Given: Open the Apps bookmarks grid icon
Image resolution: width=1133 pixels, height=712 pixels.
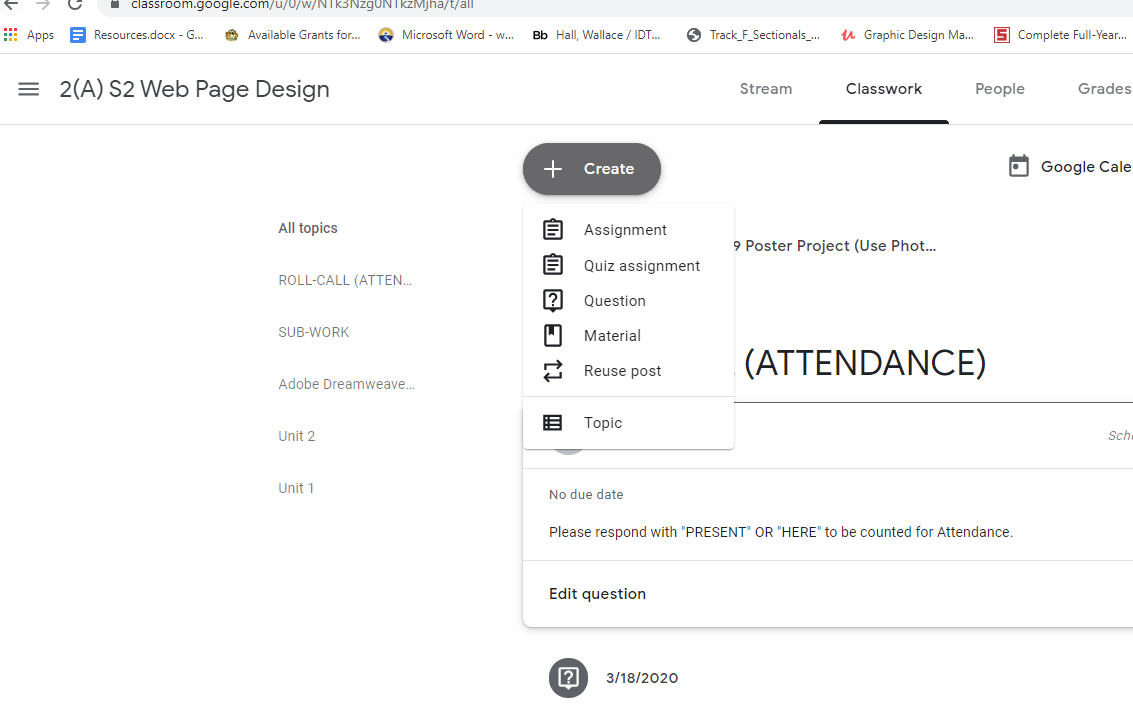Looking at the screenshot, I should pos(11,35).
